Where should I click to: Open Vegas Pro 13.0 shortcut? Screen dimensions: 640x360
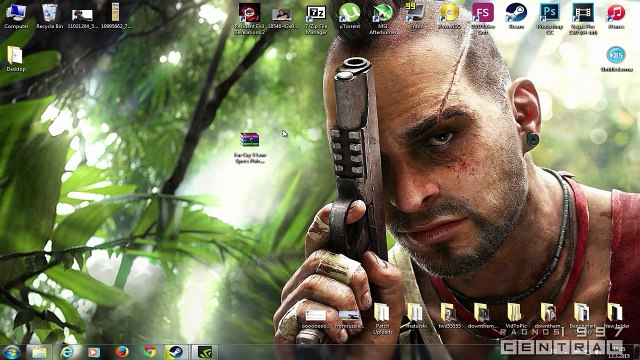coord(583,19)
